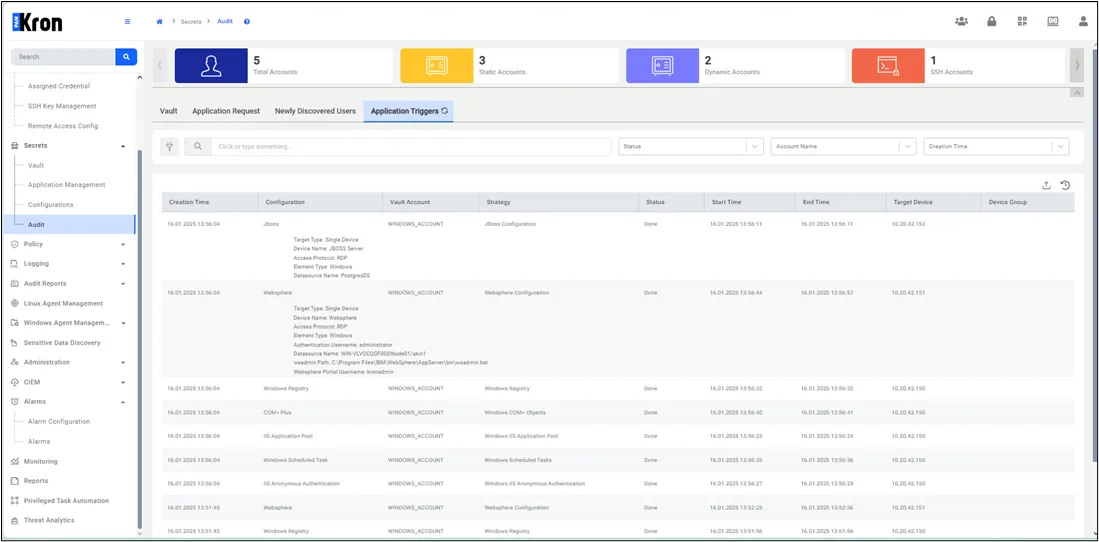Open the Creation Time filter dropdown
Image resolution: width=1099 pixels, height=542 pixels.
996,147
